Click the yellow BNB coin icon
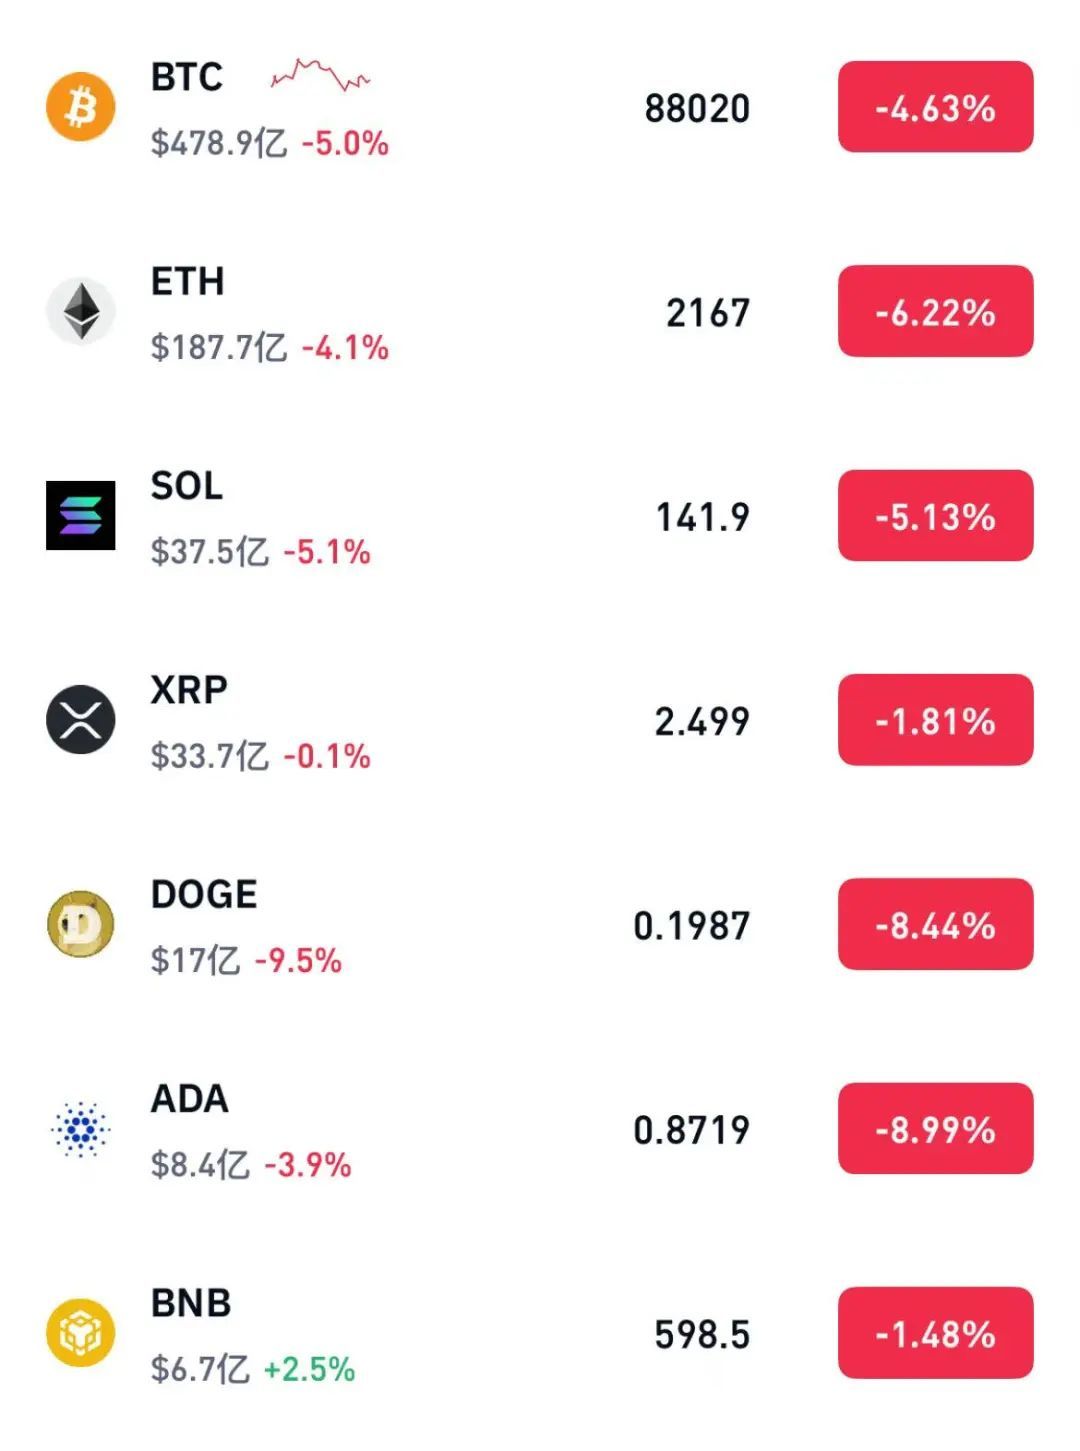The width and height of the screenshot is (1080, 1451). point(81,1333)
